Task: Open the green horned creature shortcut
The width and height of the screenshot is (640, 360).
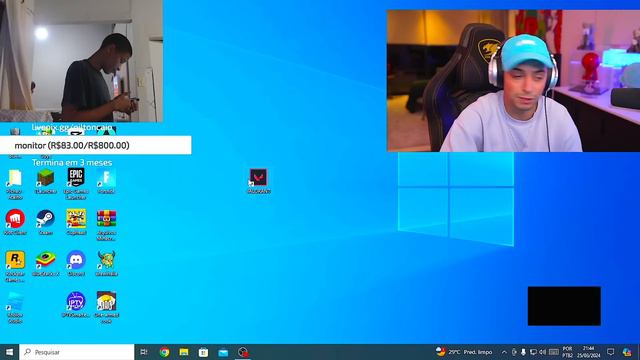Action: tap(106, 264)
